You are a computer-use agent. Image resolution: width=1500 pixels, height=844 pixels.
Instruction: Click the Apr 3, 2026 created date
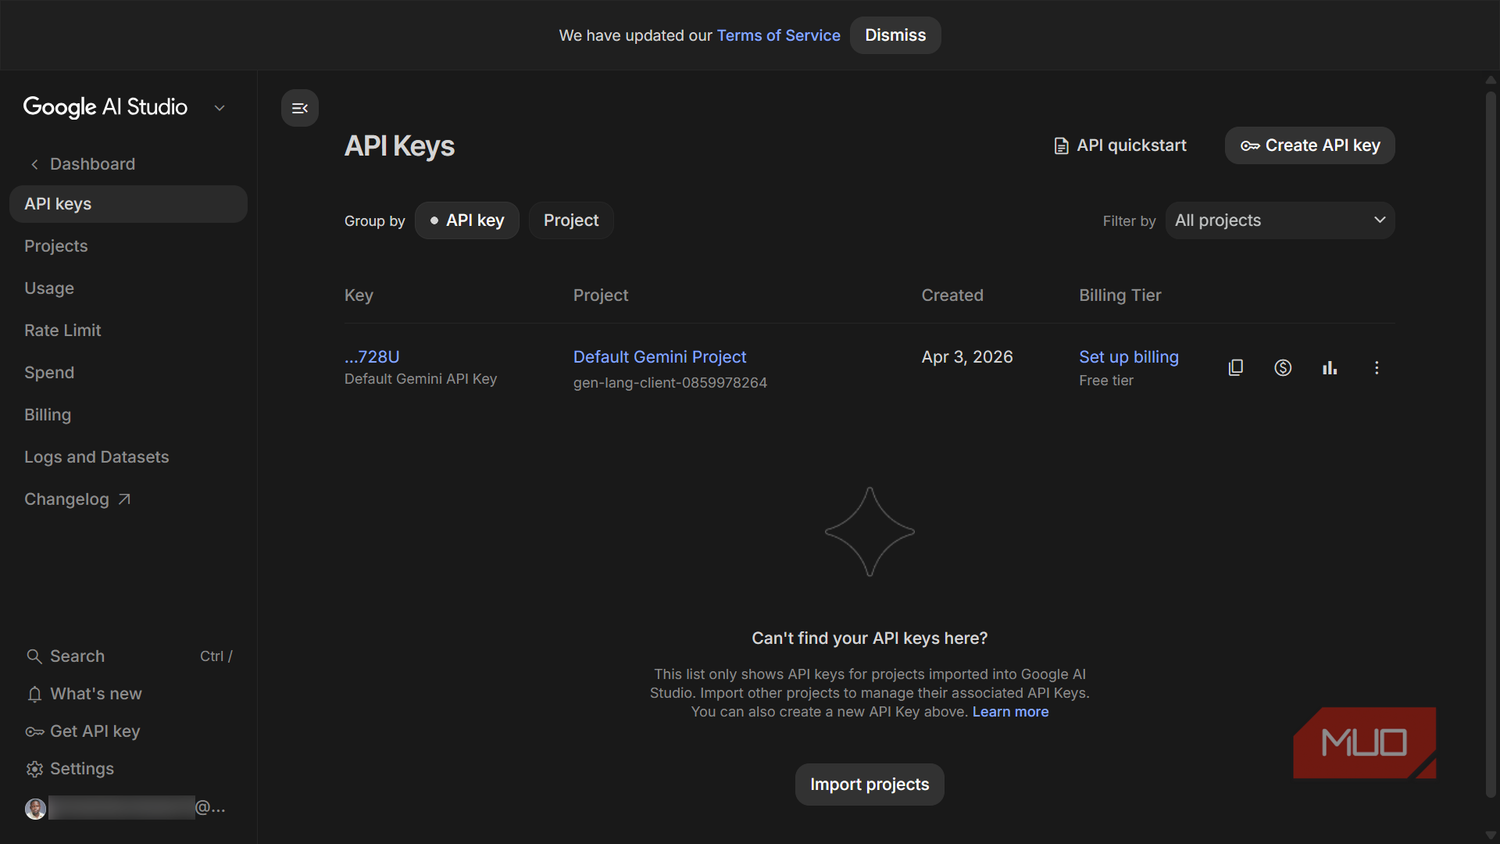pos(967,357)
